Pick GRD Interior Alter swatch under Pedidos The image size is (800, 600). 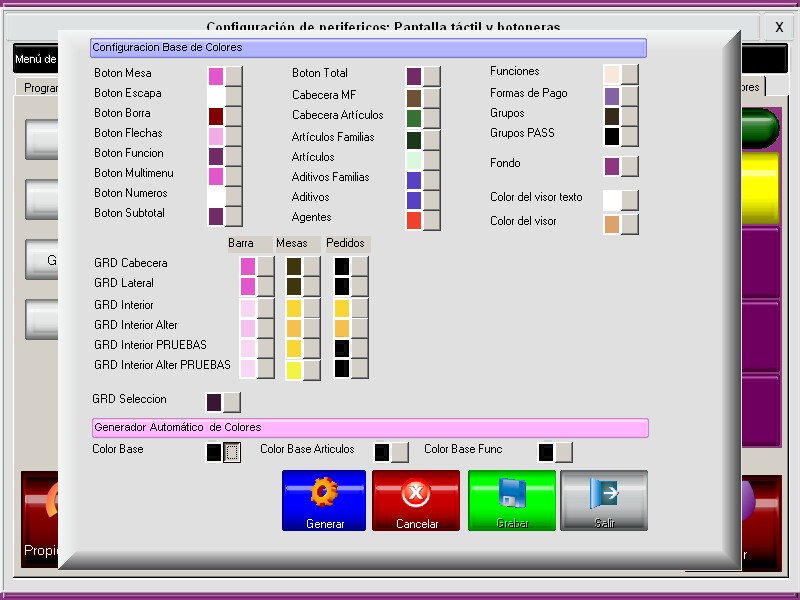pos(342,328)
